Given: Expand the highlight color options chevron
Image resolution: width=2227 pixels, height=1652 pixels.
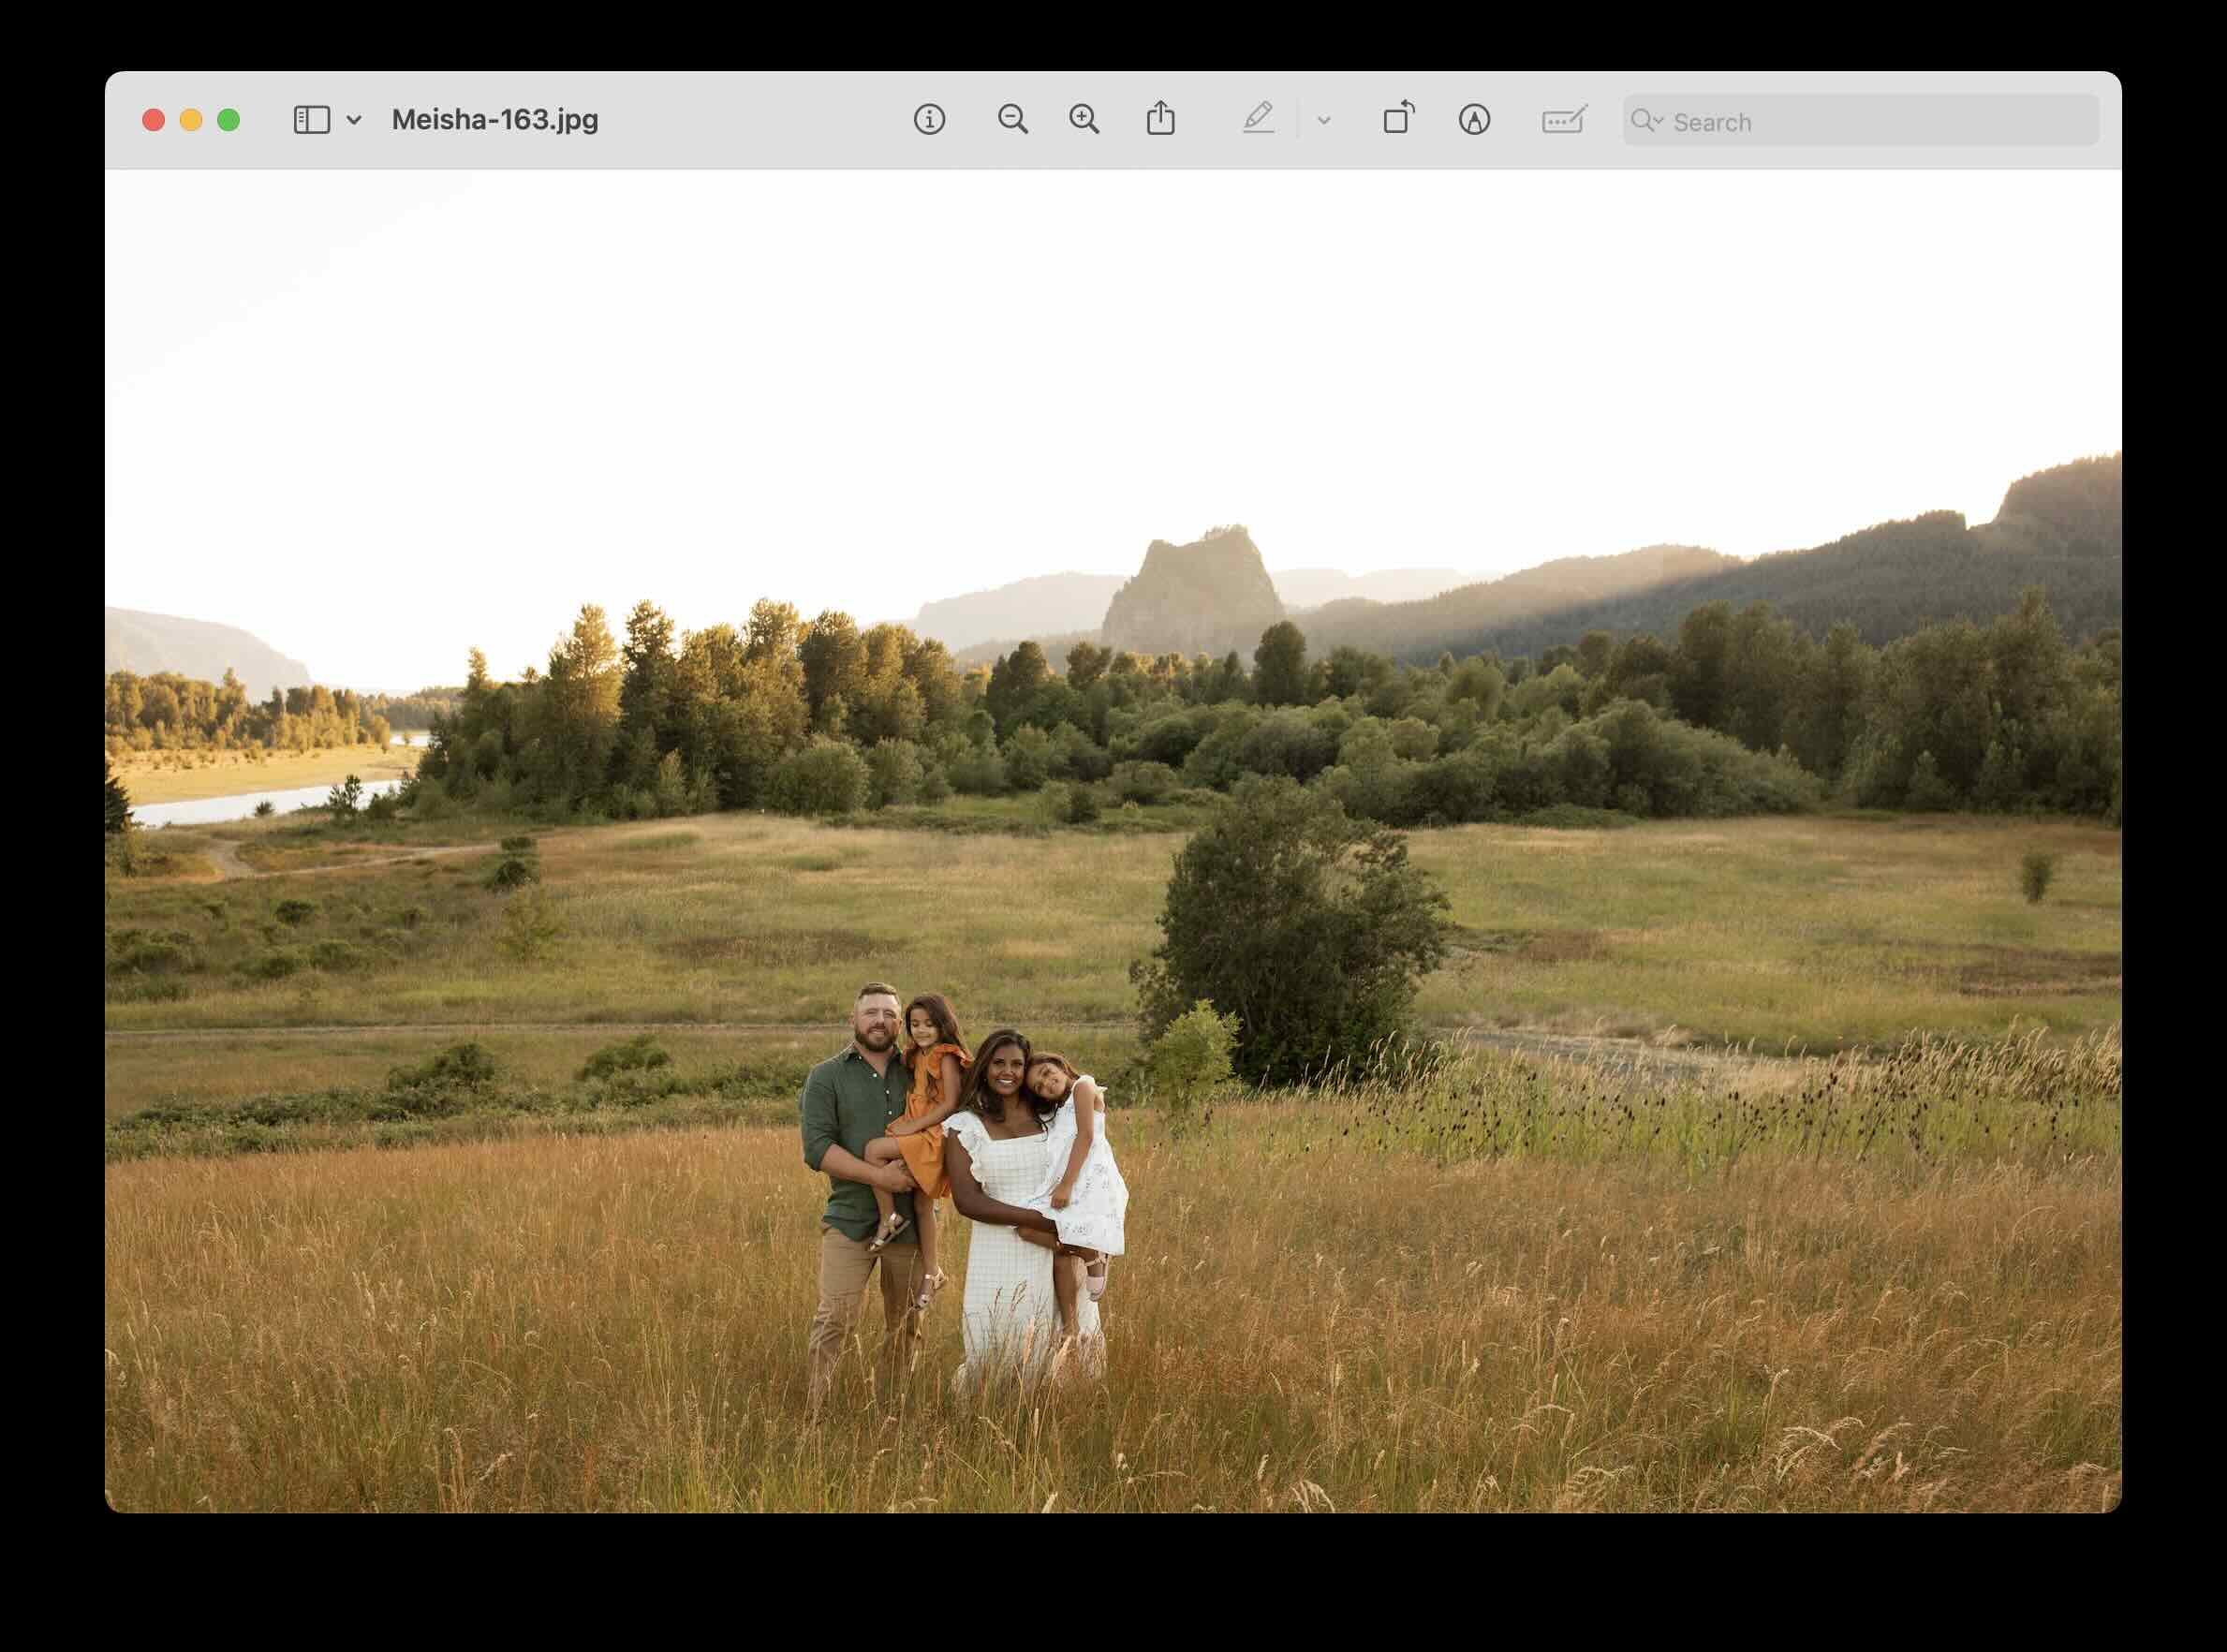Looking at the screenshot, I should [x=1324, y=120].
